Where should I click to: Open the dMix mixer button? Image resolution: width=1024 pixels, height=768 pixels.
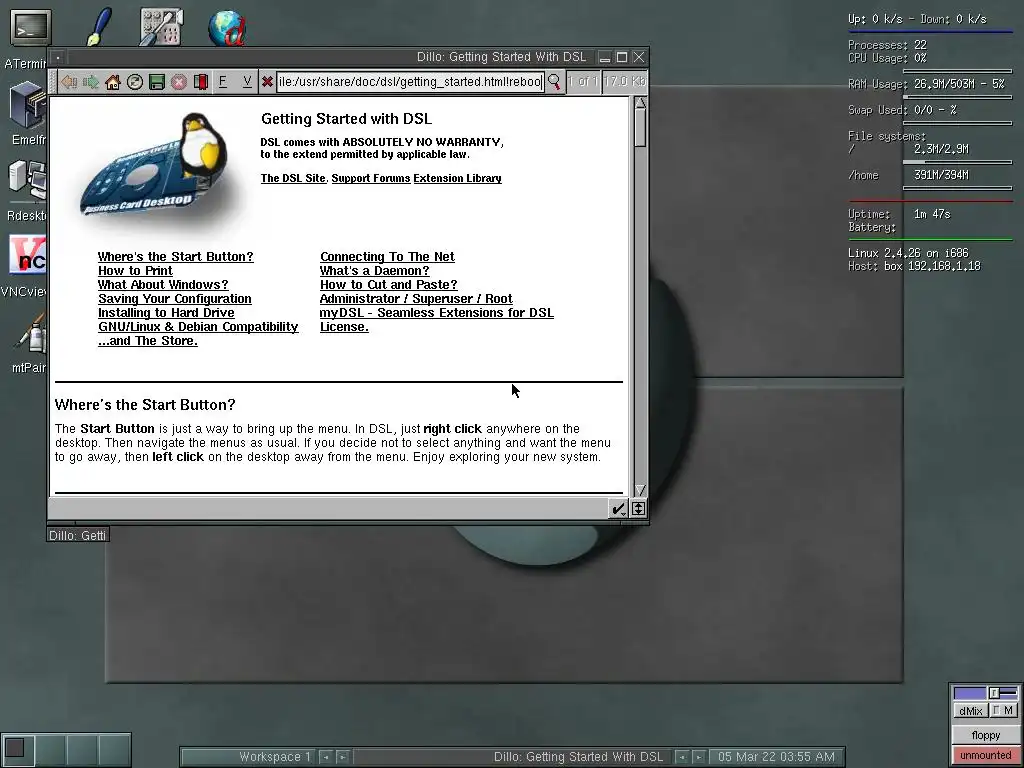[x=970, y=711]
